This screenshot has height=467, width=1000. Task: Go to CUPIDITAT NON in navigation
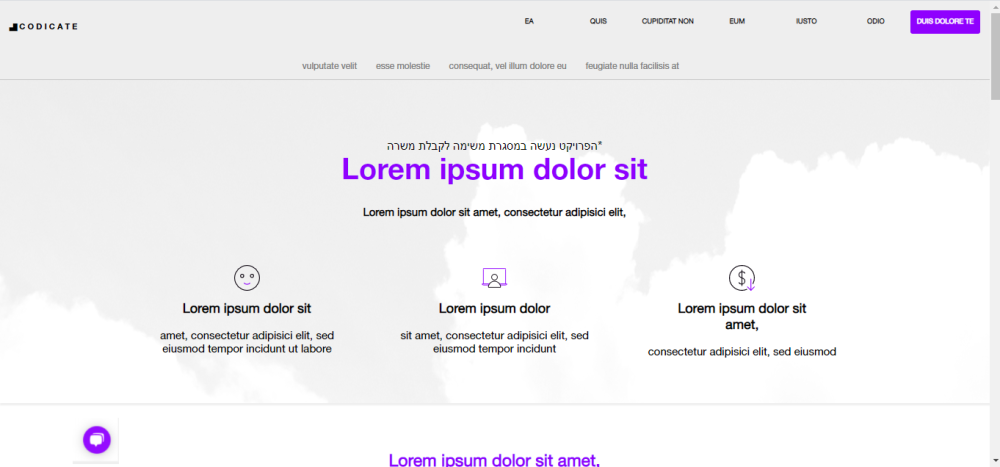[x=667, y=21]
